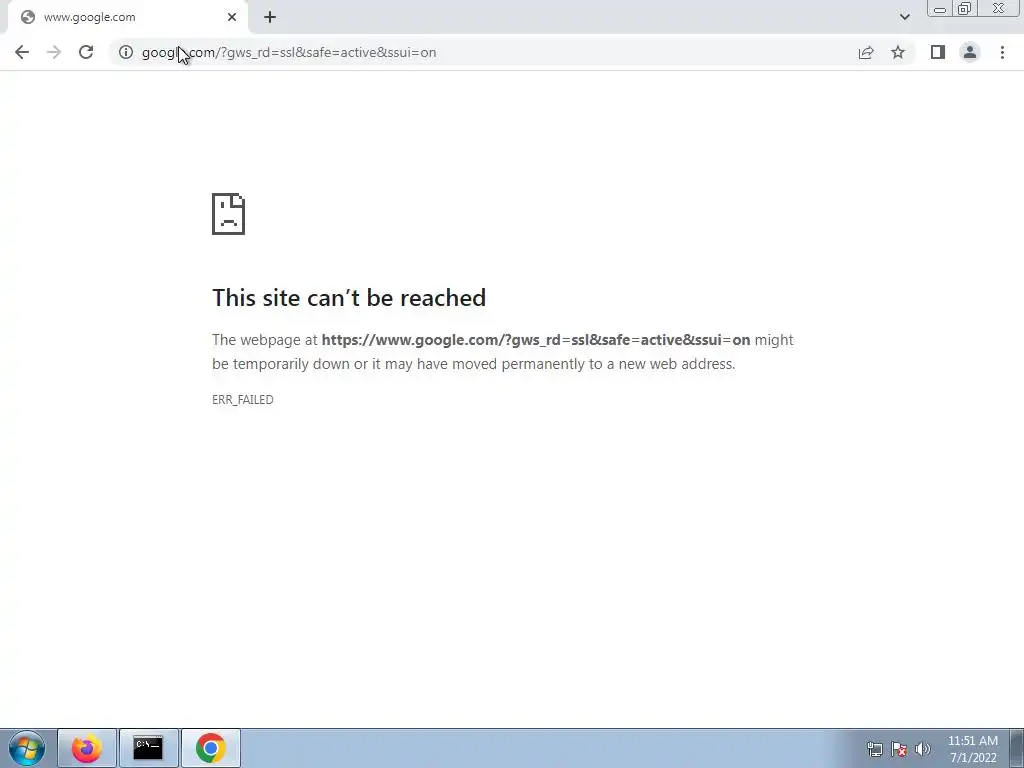Share this page using the share icon
The height and width of the screenshot is (768, 1024).
(x=866, y=52)
